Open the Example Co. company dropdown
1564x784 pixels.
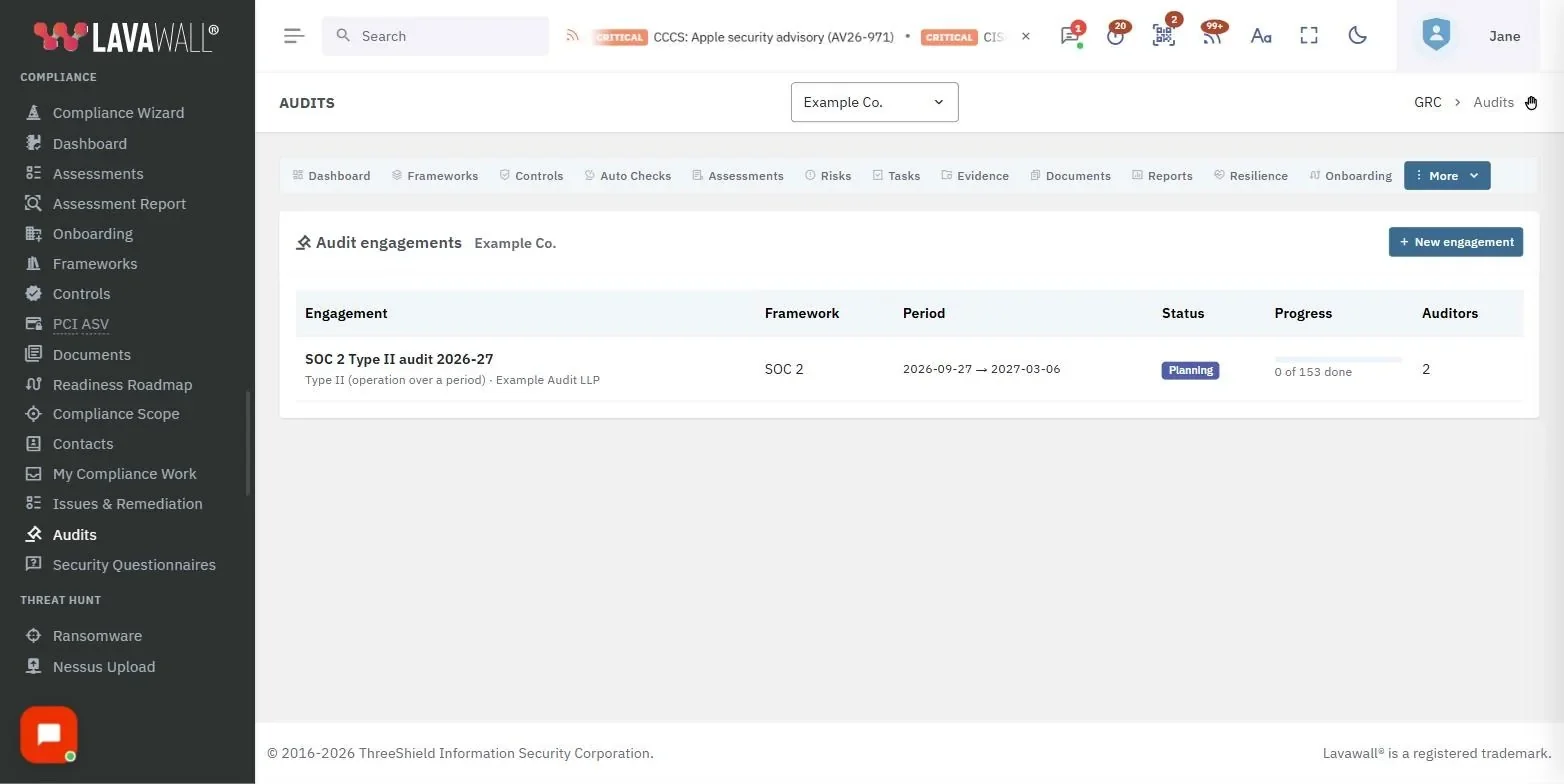click(875, 102)
